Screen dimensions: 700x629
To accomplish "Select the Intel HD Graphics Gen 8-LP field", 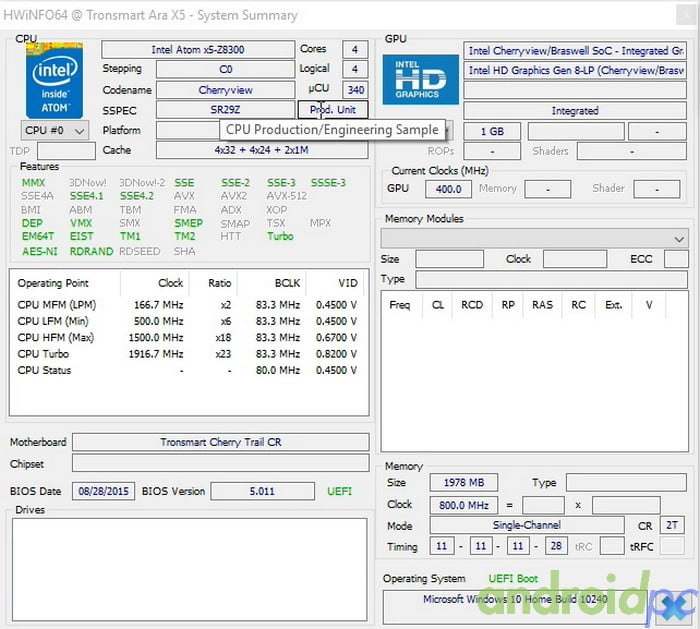I will (575, 70).
